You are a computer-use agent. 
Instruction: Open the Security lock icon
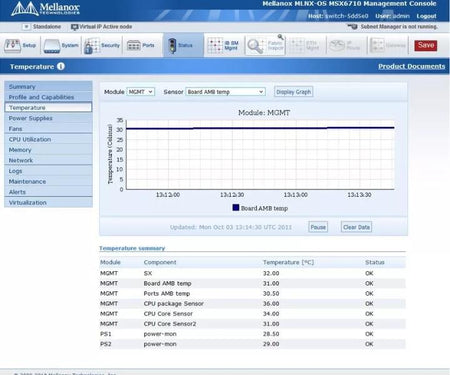[92, 46]
